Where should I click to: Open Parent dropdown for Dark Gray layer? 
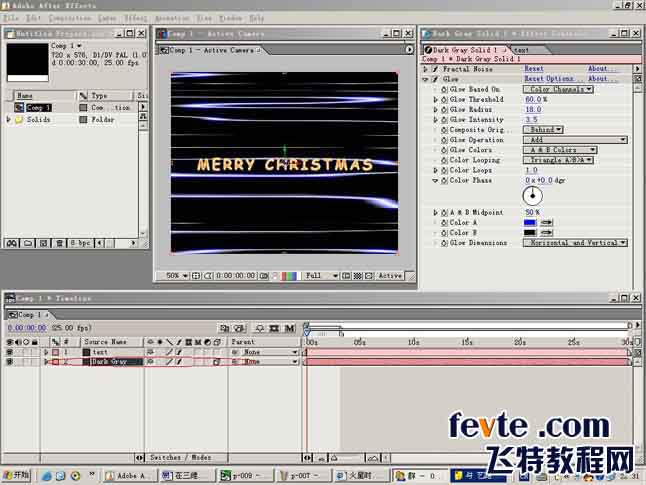[269, 362]
